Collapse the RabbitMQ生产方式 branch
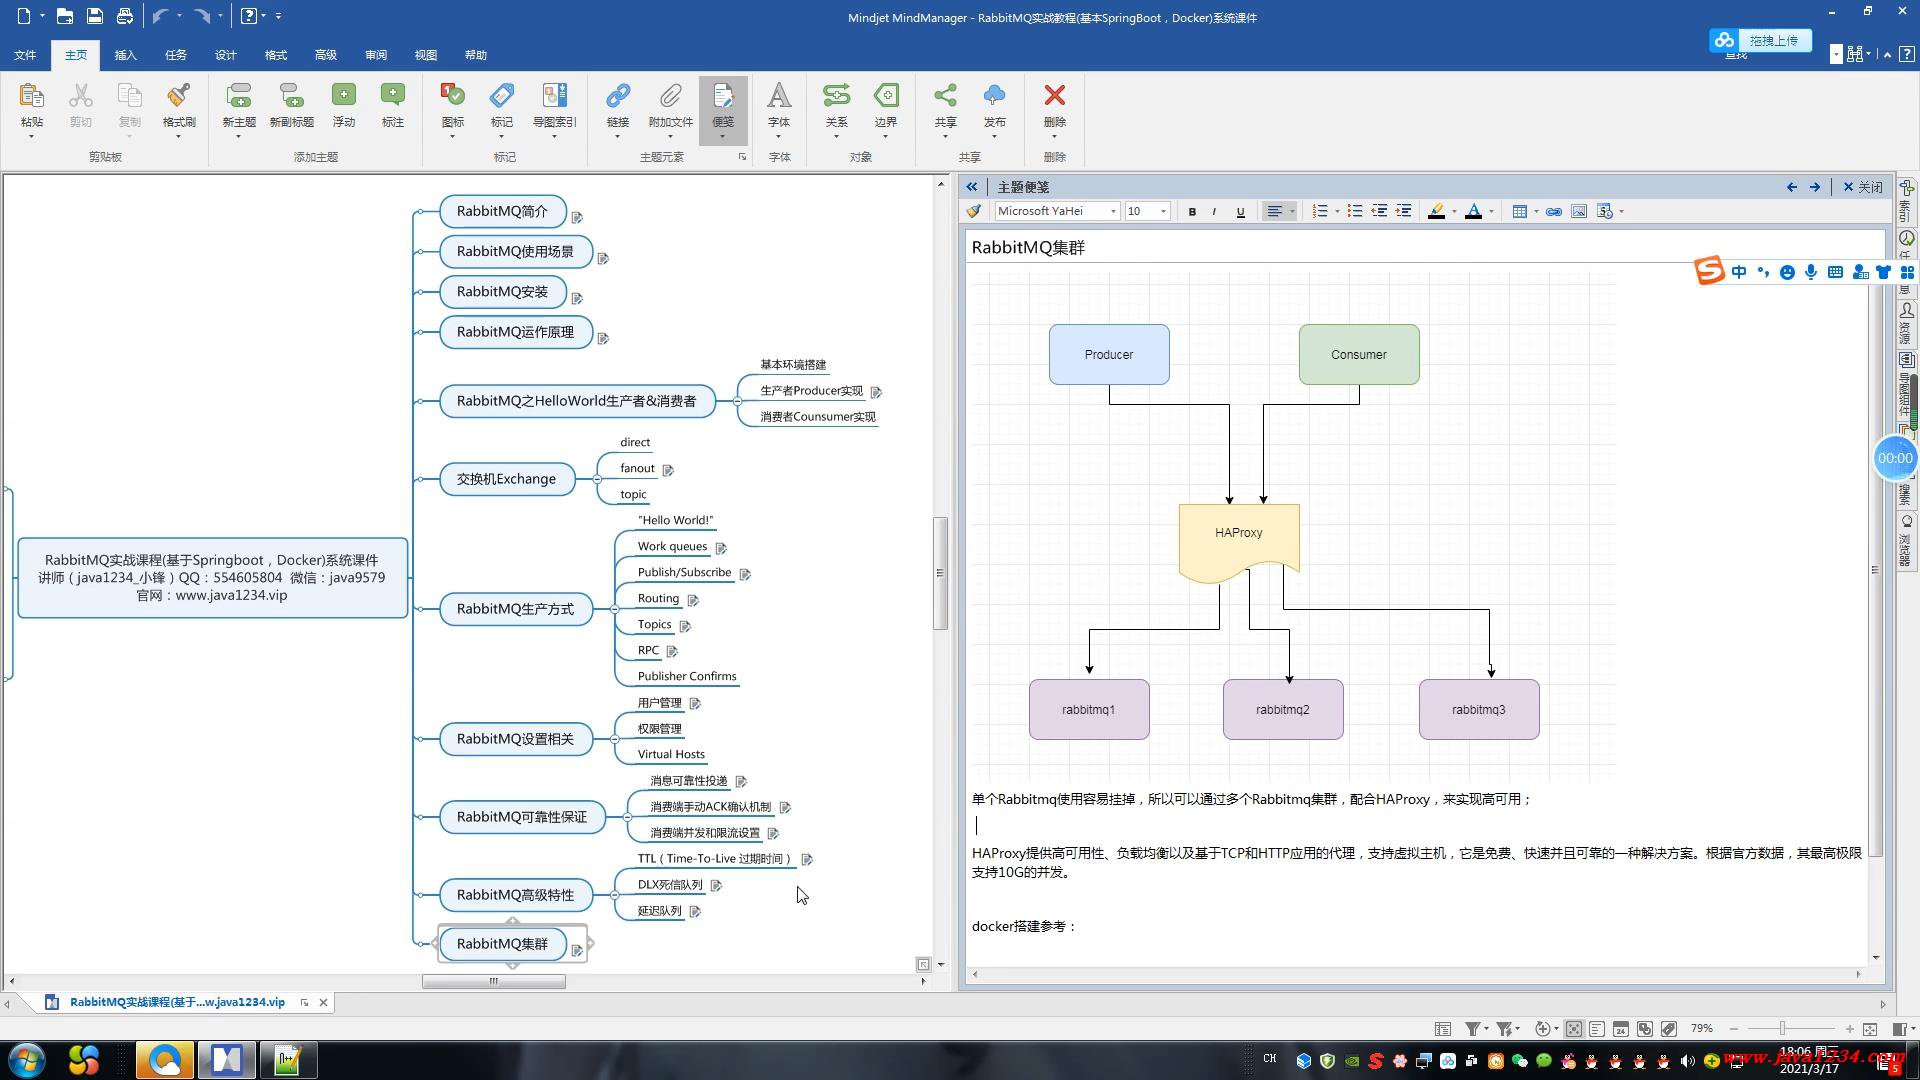 (614, 609)
